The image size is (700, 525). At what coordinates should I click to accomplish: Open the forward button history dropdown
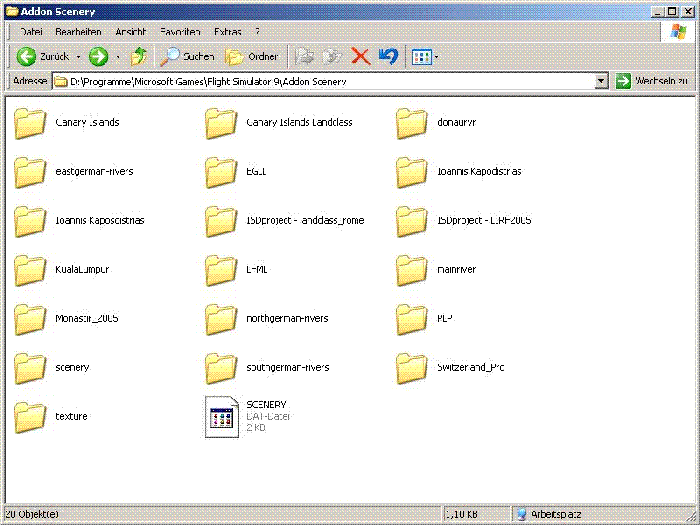click(x=118, y=57)
